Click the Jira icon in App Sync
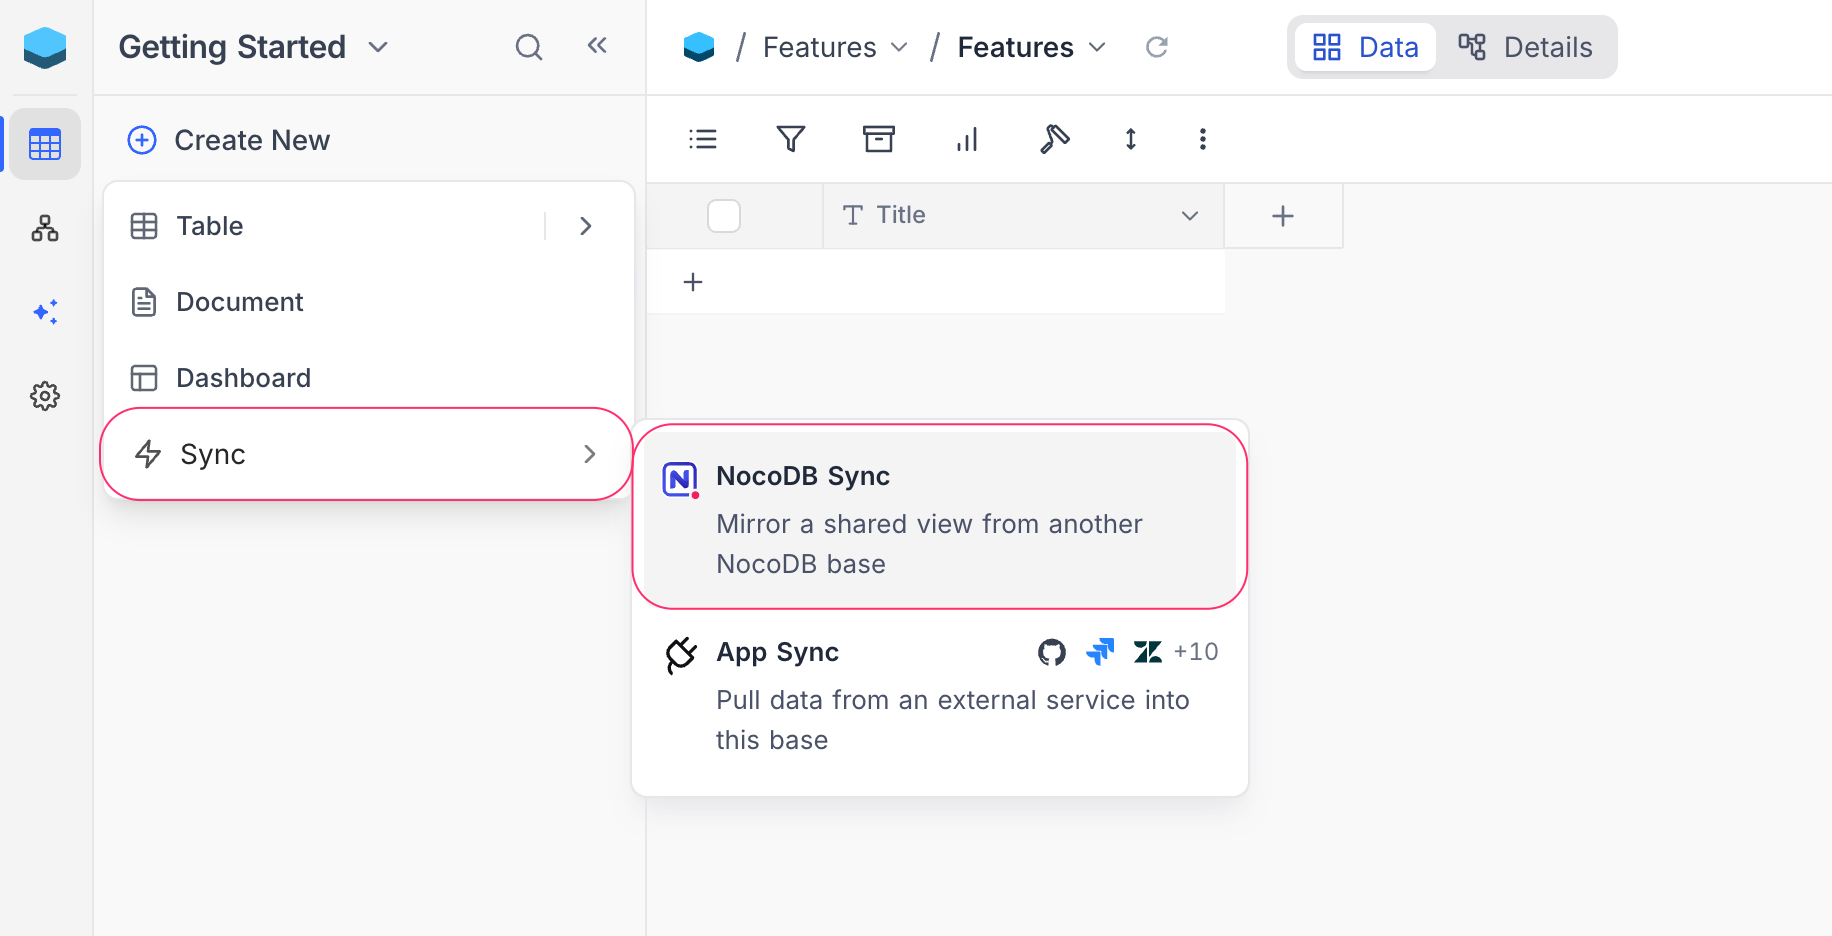The image size is (1832, 936). (x=1100, y=652)
